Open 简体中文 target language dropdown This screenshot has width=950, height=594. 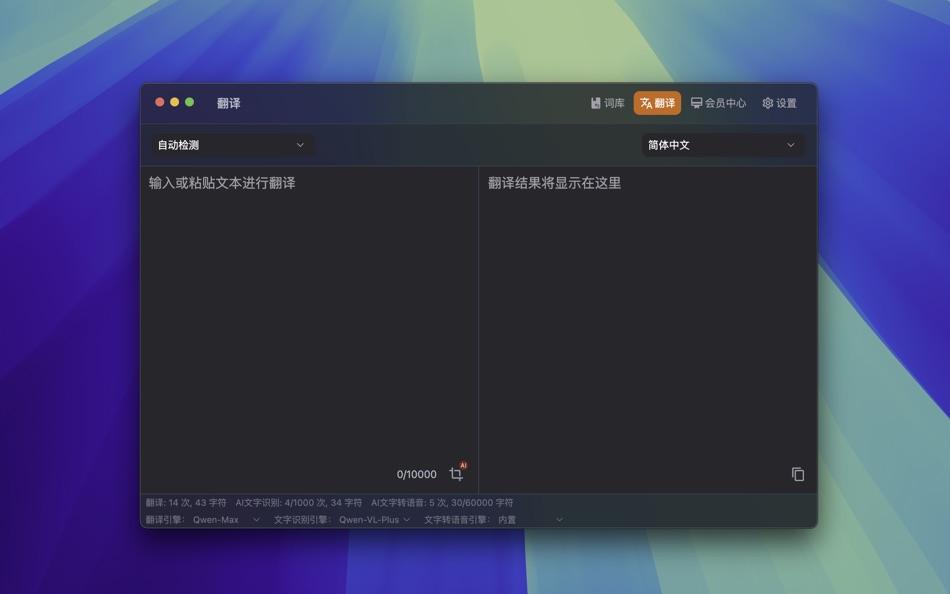(x=723, y=145)
